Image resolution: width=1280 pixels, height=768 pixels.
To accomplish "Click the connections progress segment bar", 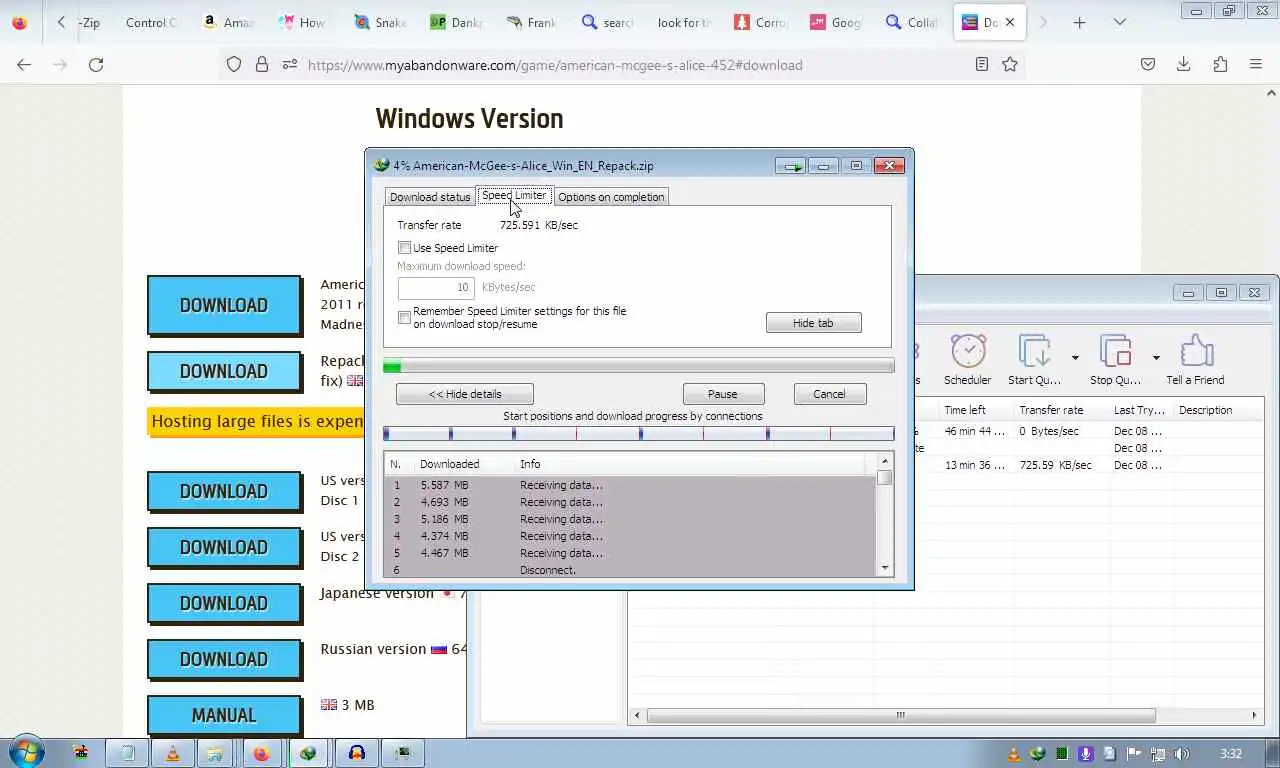I will [639, 433].
